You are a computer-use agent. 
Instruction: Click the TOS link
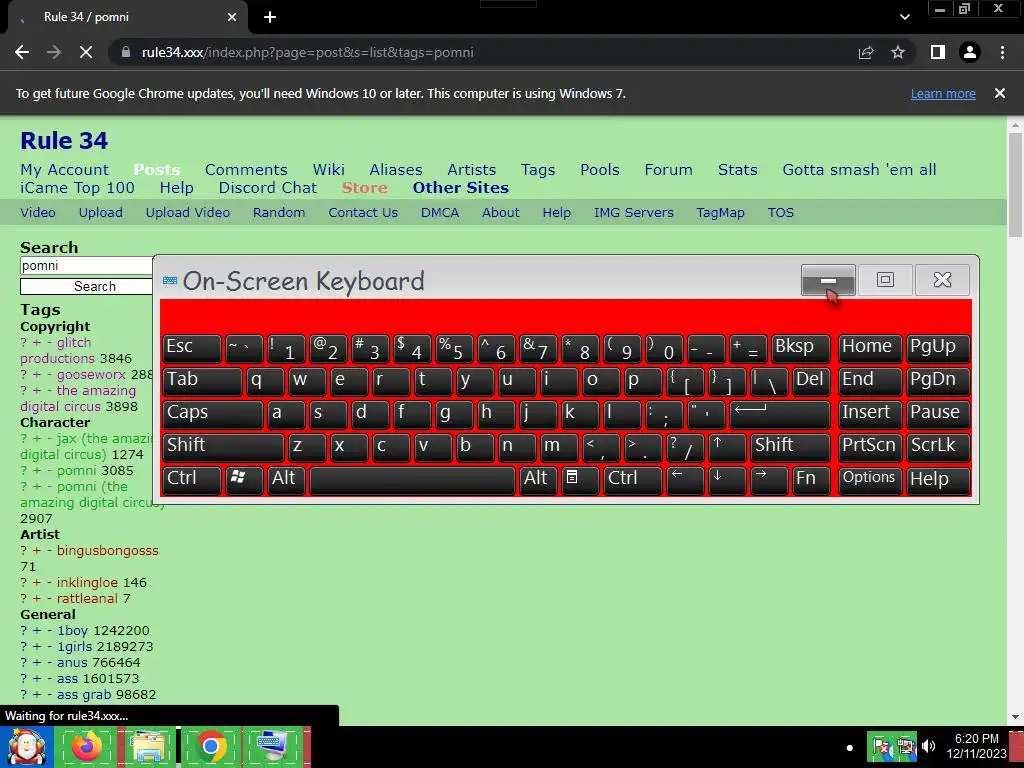pyautogui.click(x=780, y=212)
